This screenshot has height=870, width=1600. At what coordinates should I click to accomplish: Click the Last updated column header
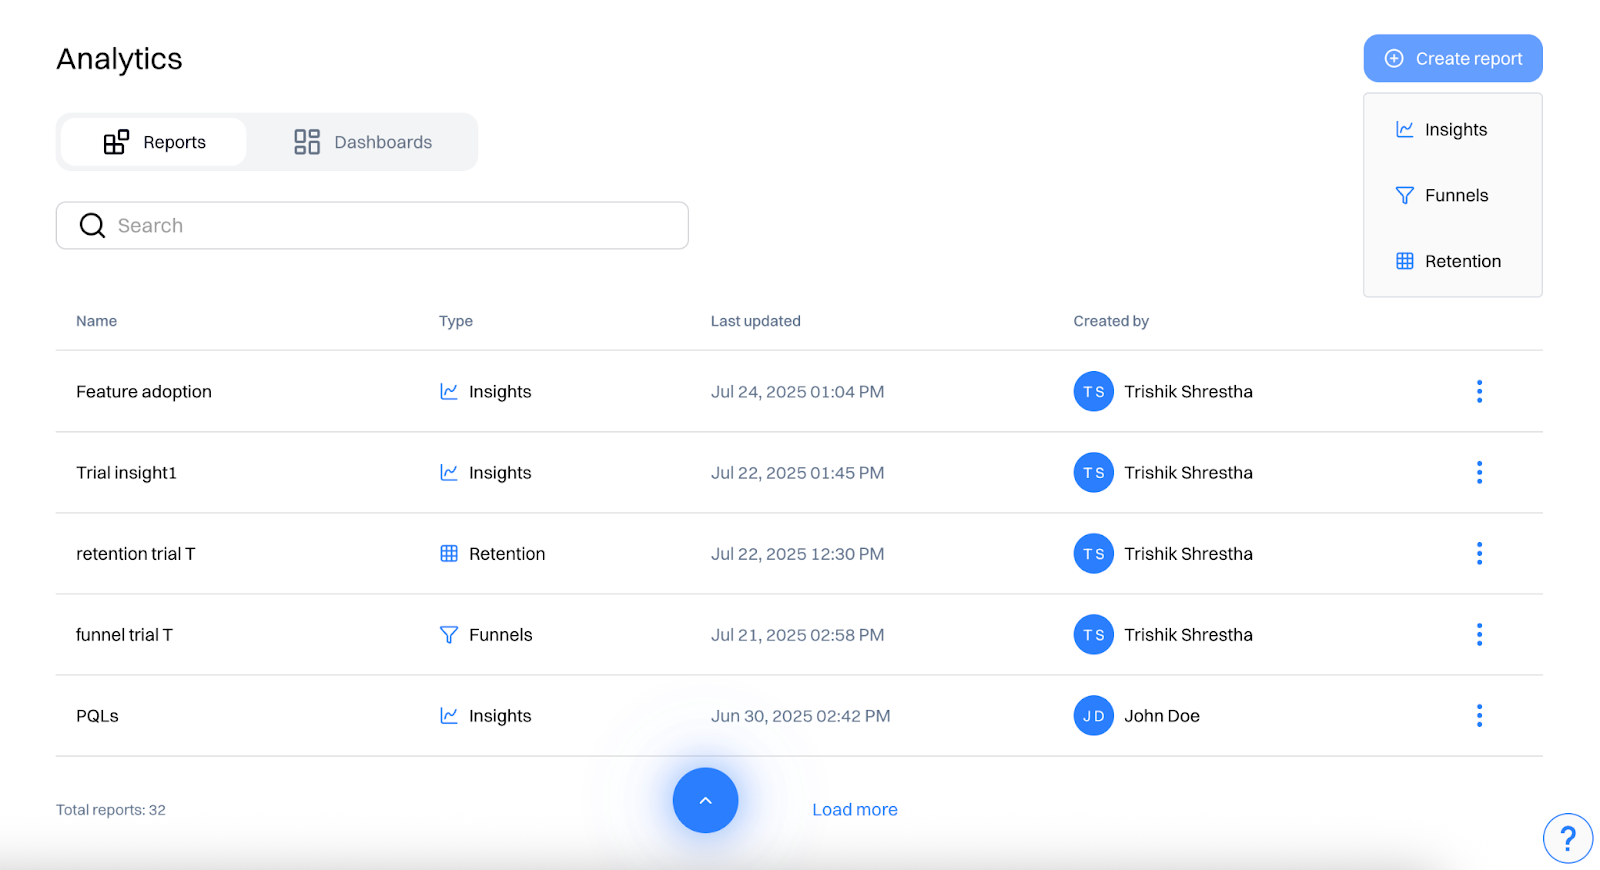(756, 321)
